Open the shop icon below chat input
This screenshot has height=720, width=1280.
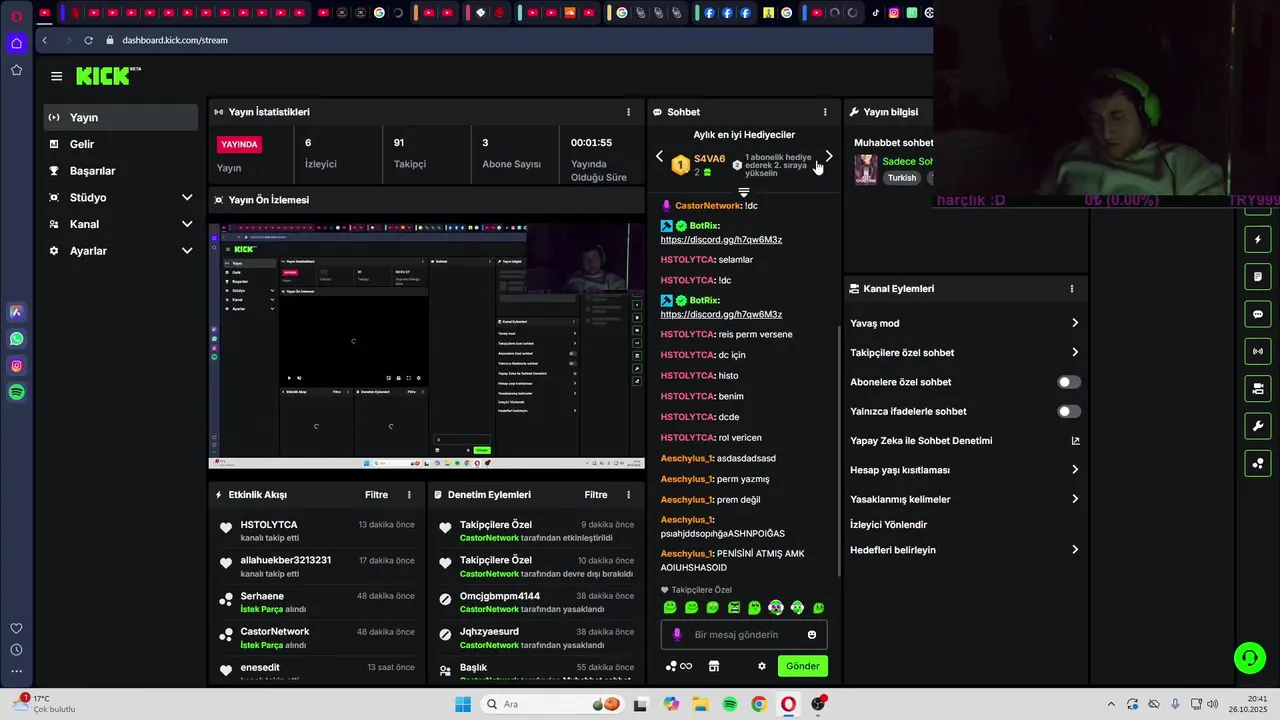[714, 666]
